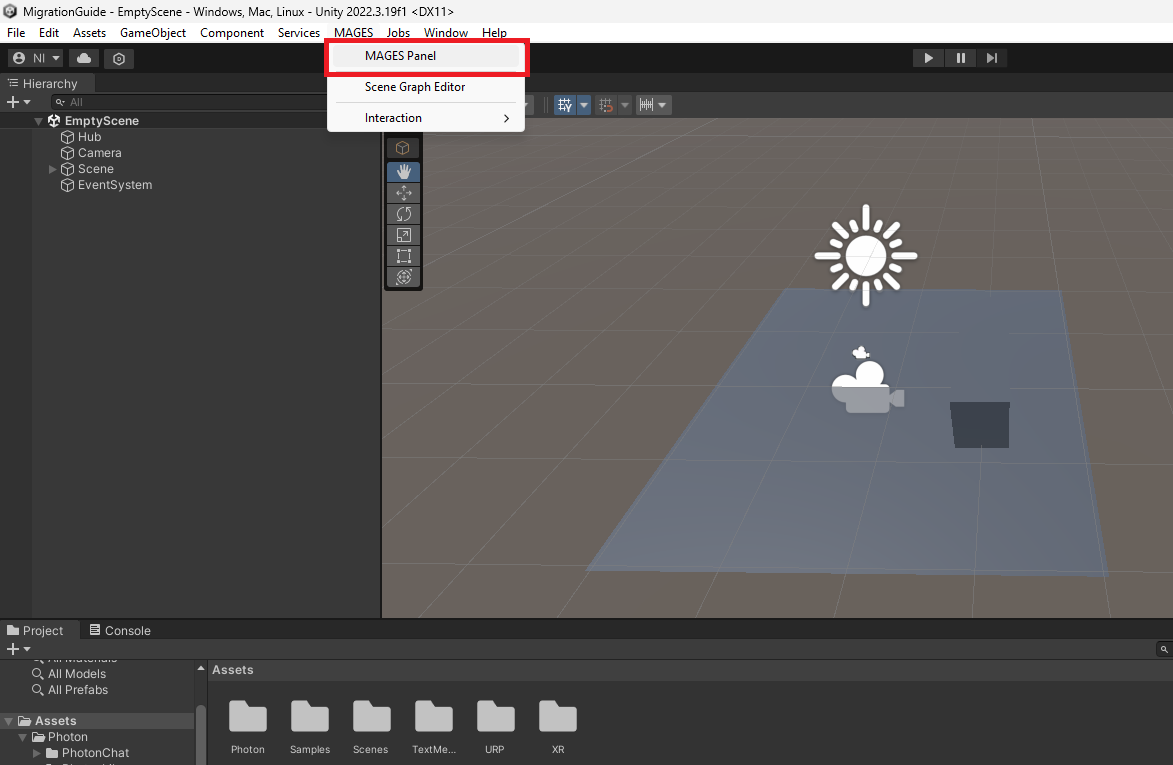Start Play mode
Viewport: 1173px width, 765px height.
[928, 58]
